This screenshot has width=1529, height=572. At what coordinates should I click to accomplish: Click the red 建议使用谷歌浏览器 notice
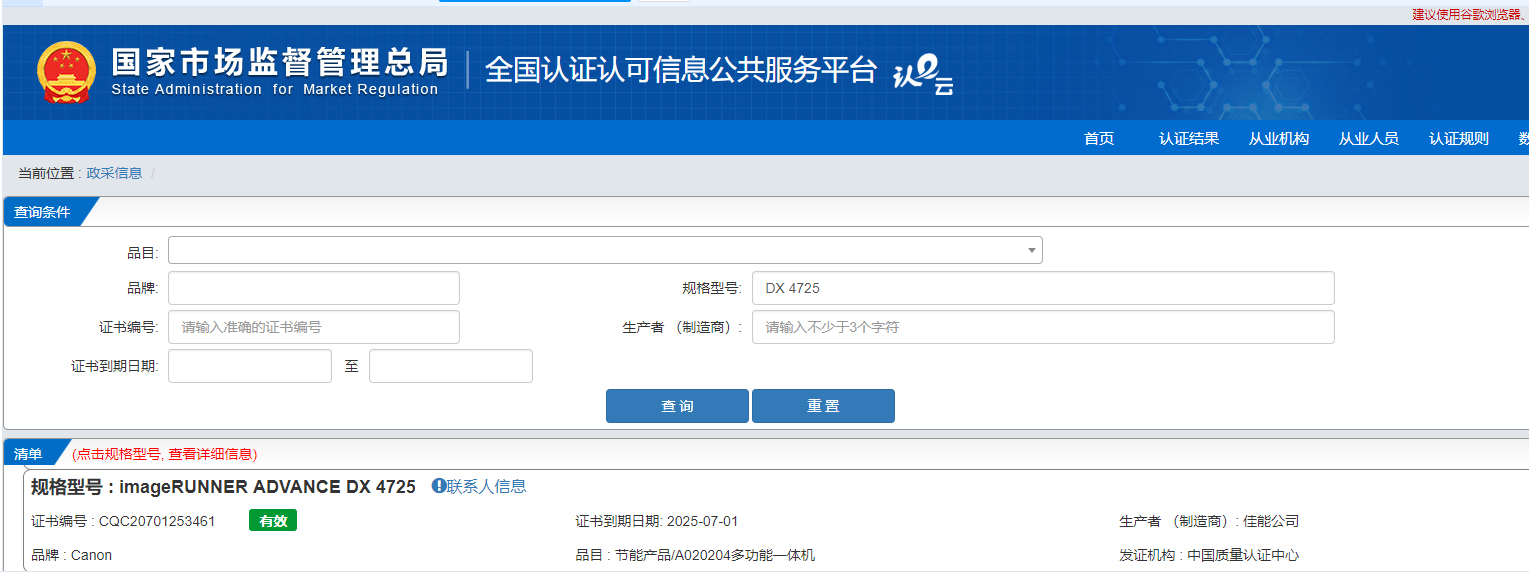[x=1470, y=14]
